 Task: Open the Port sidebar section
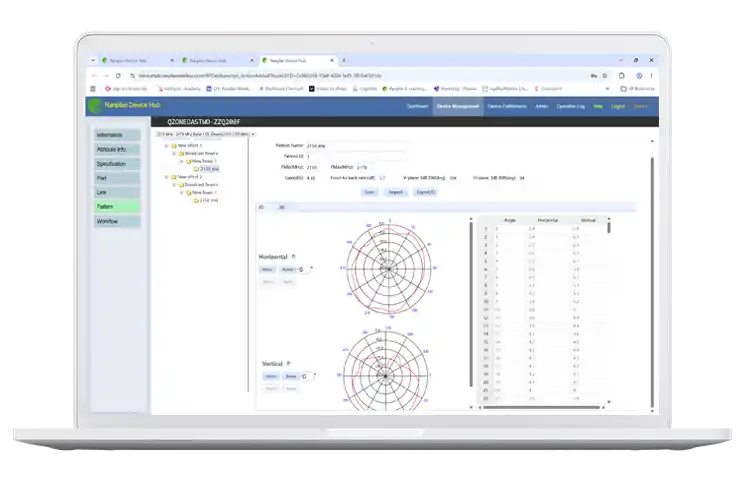click(117, 178)
